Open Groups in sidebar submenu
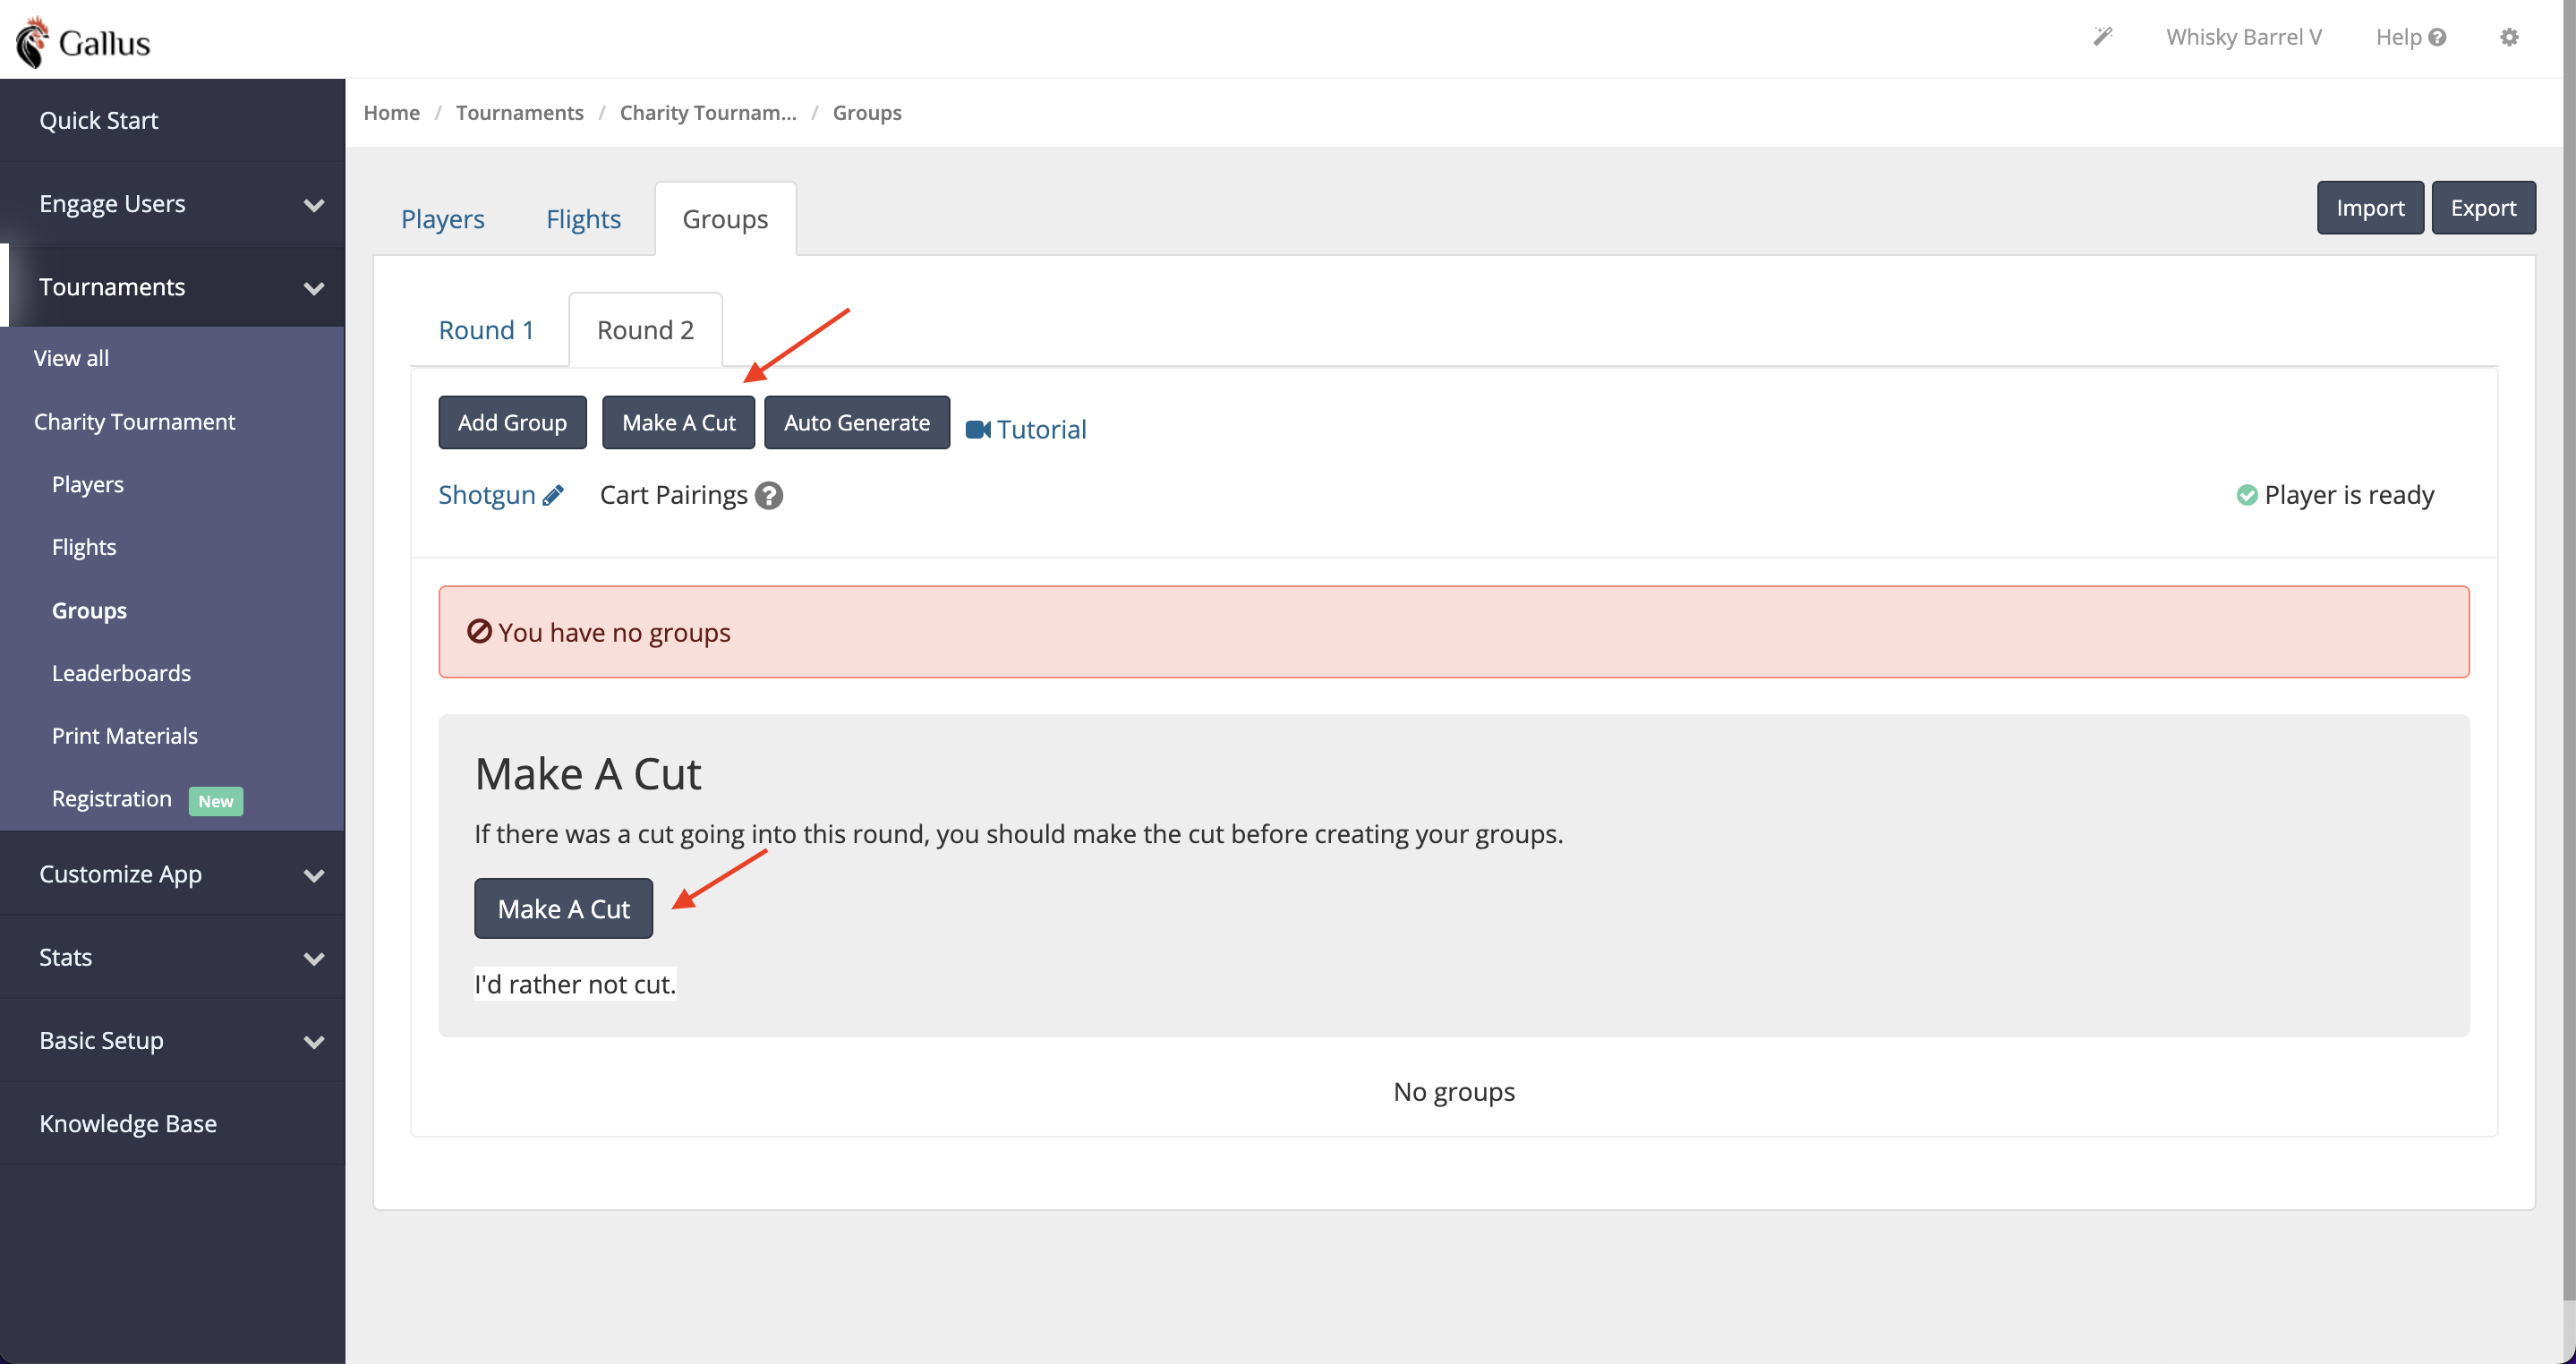This screenshot has width=2576, height=1364. 89,610
